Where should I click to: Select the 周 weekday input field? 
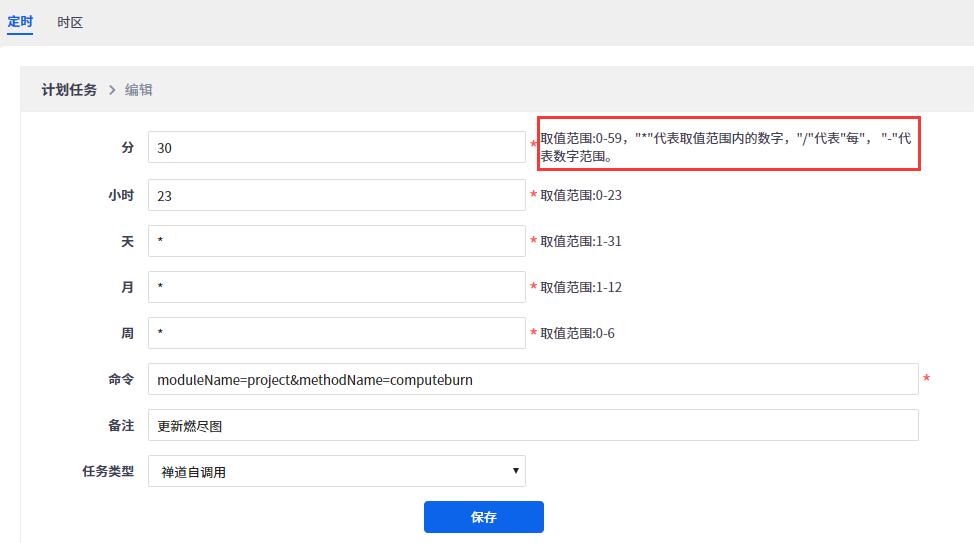(337, 333)
